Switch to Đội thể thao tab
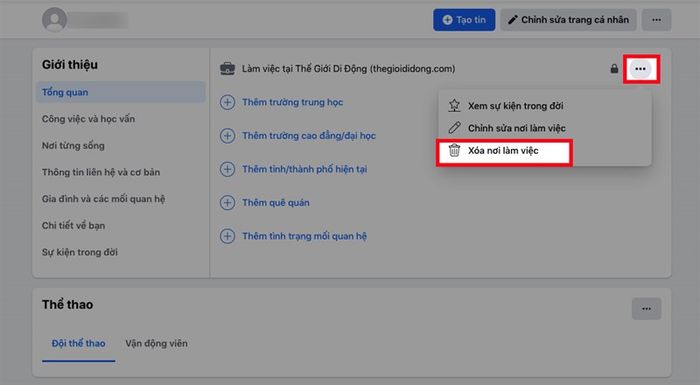This screenshot has height=385, width=700. (x=79, y=343)
